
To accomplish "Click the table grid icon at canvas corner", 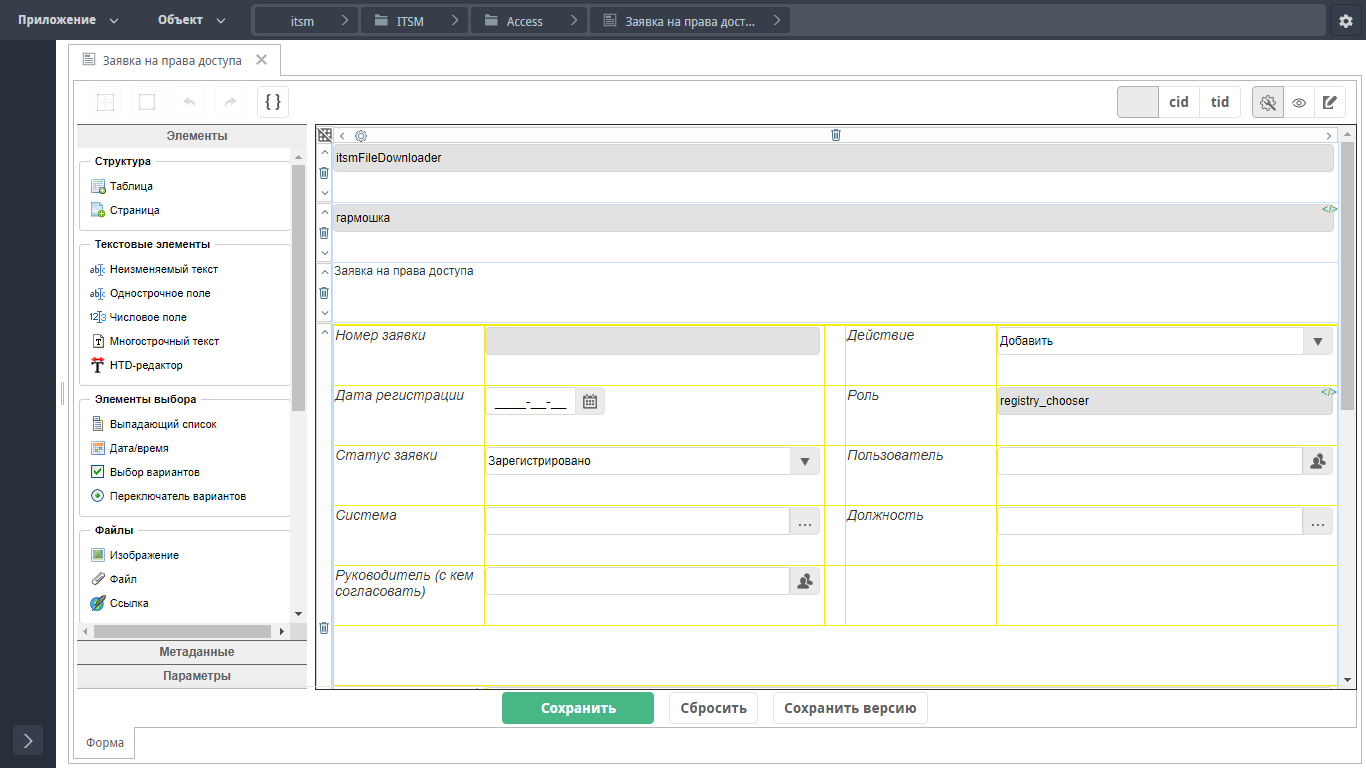I will click(x=325, y=135).
